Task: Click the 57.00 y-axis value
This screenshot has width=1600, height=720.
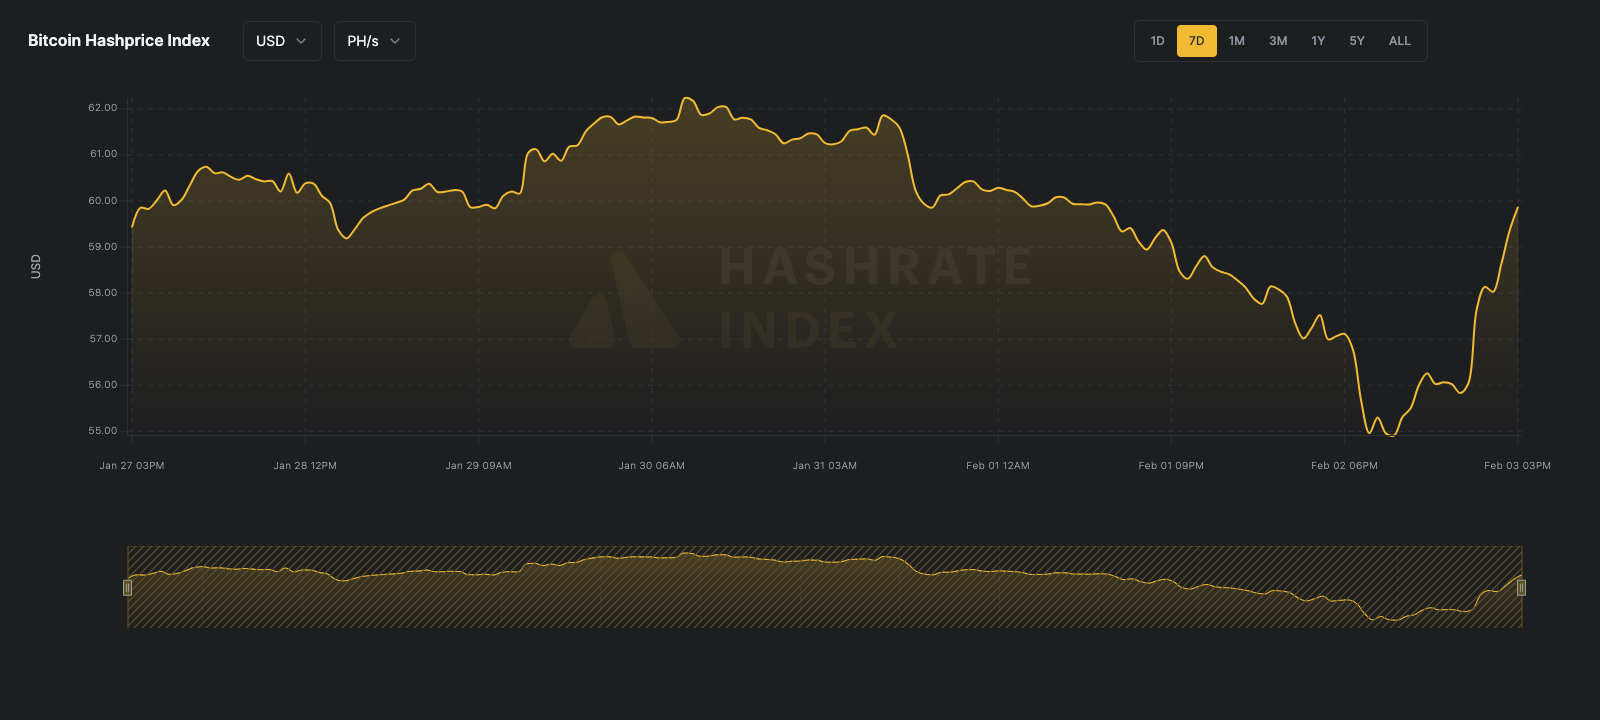Action: (103, 339)
